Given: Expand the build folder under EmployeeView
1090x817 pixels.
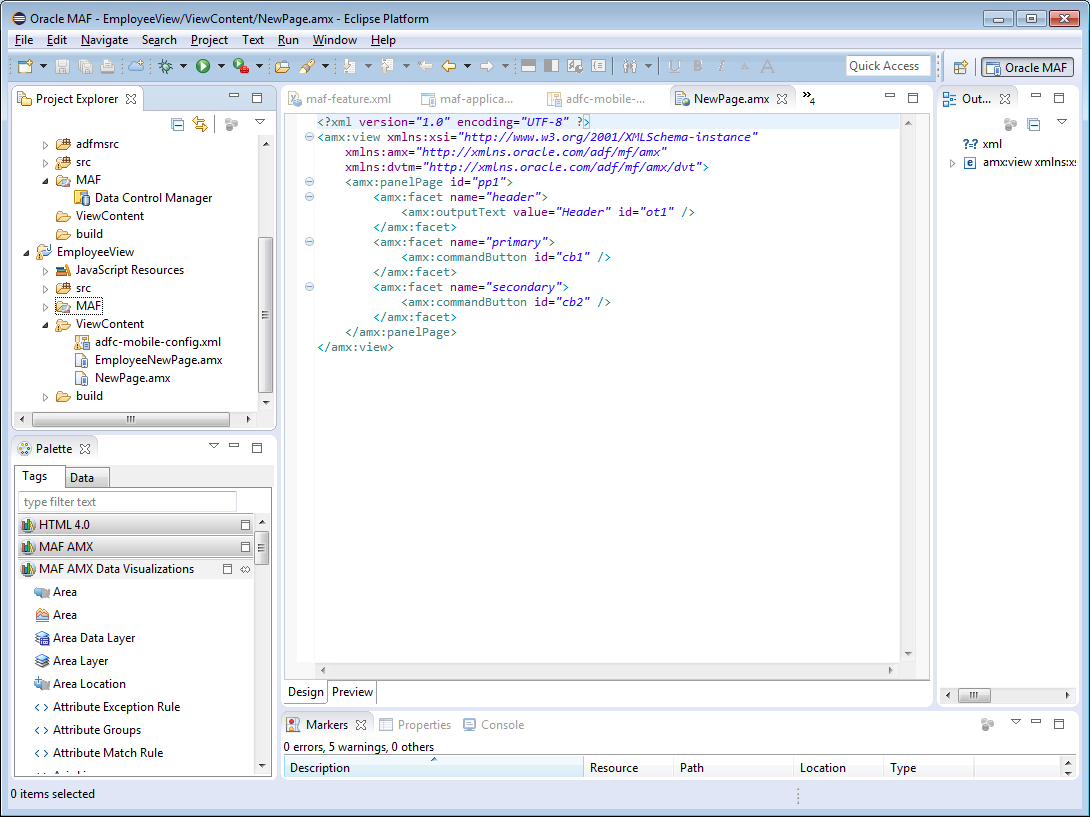Looking at the screenshot, I should click(45, 396).
